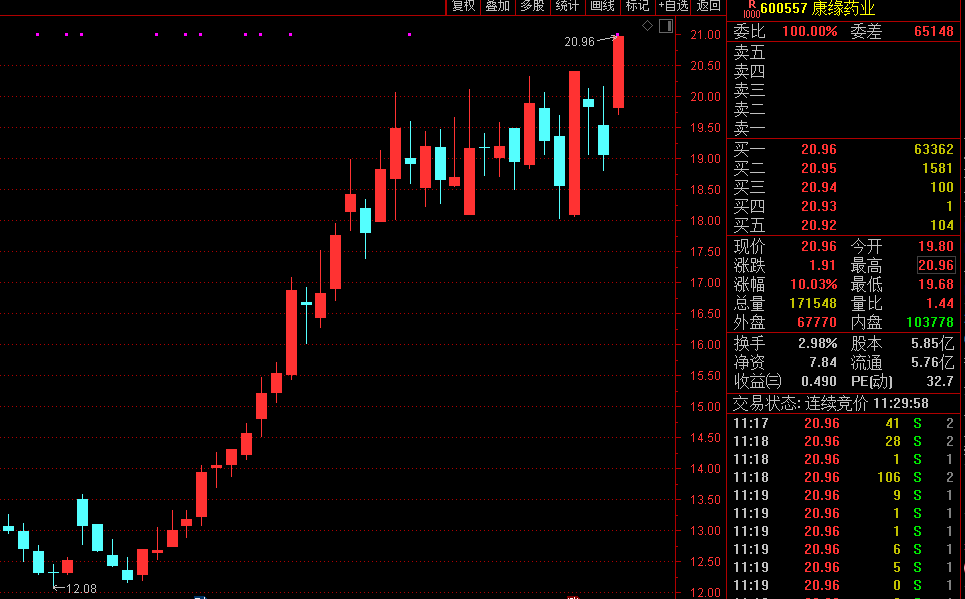Click the 11:17 trade tick row
Image resolution: width=965 pixels, height=599 pixels.
(x=843, y=423)
